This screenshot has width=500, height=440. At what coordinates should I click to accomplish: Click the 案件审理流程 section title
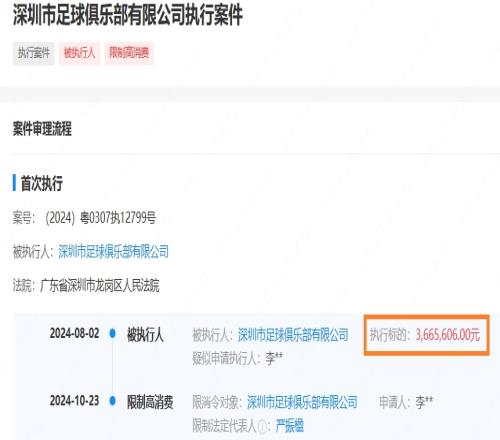coord(42,129)
